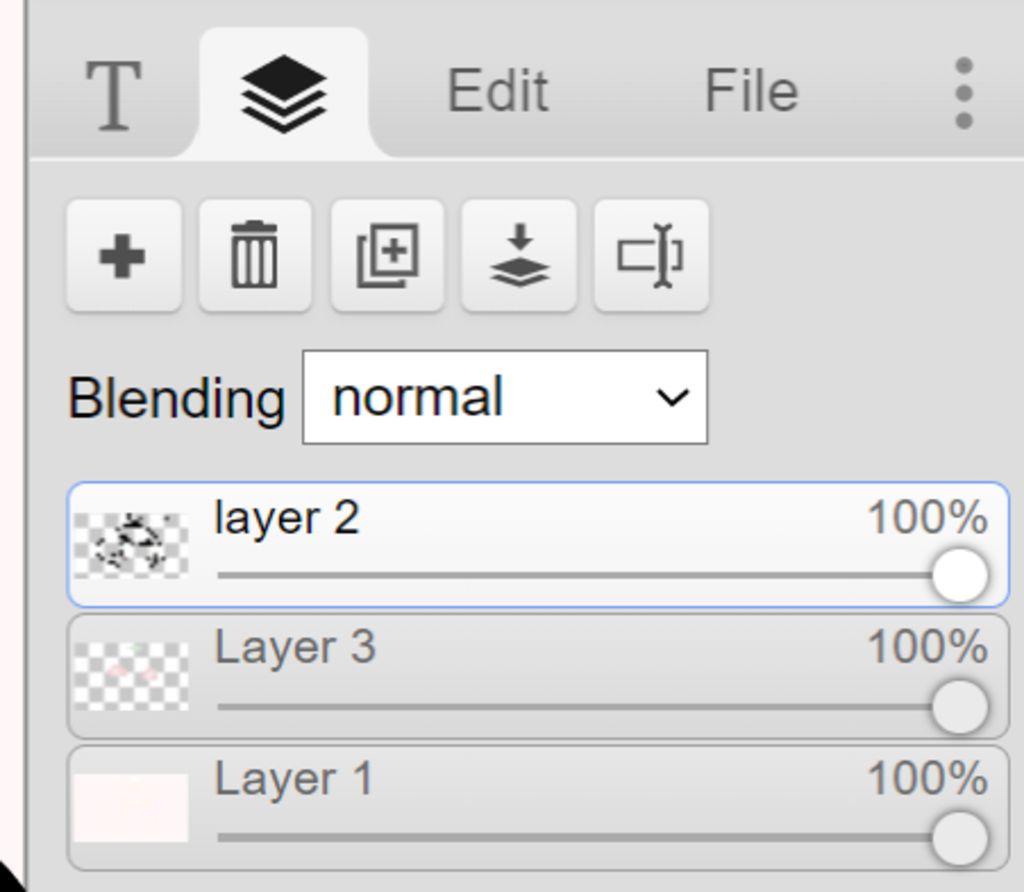This screenshot has width=1024, height=892.
Task: Click the dropdown arrow next to normal
Action: coord(673,397)
